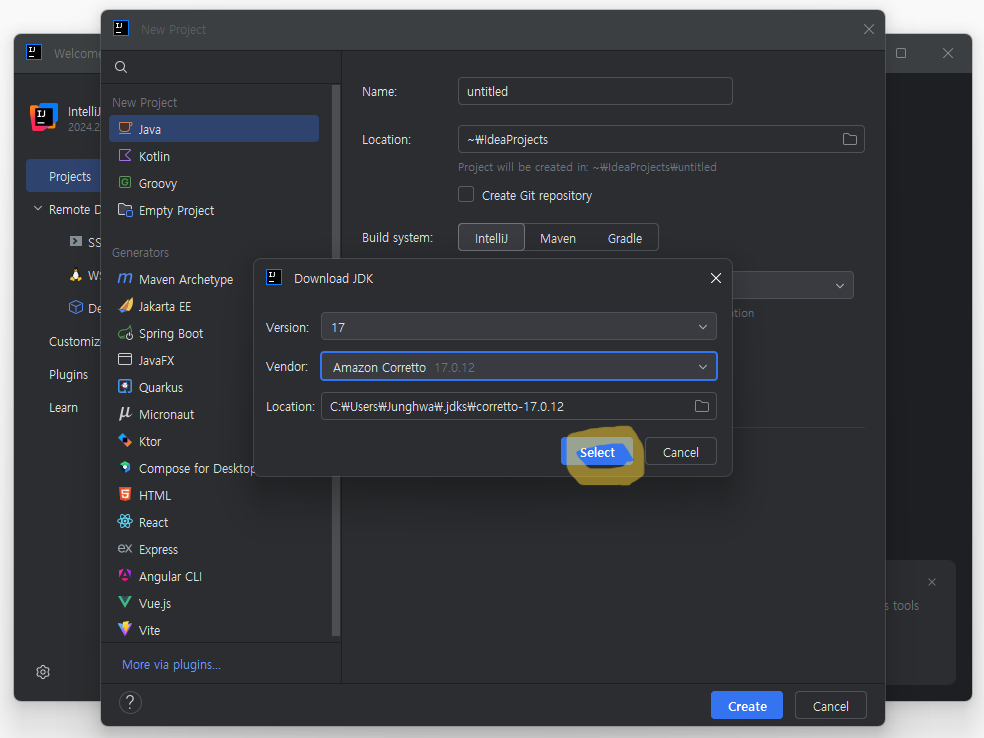Maximize the Welcome window
This screenshot has width=984, height=738.
[x=901, y=53]
